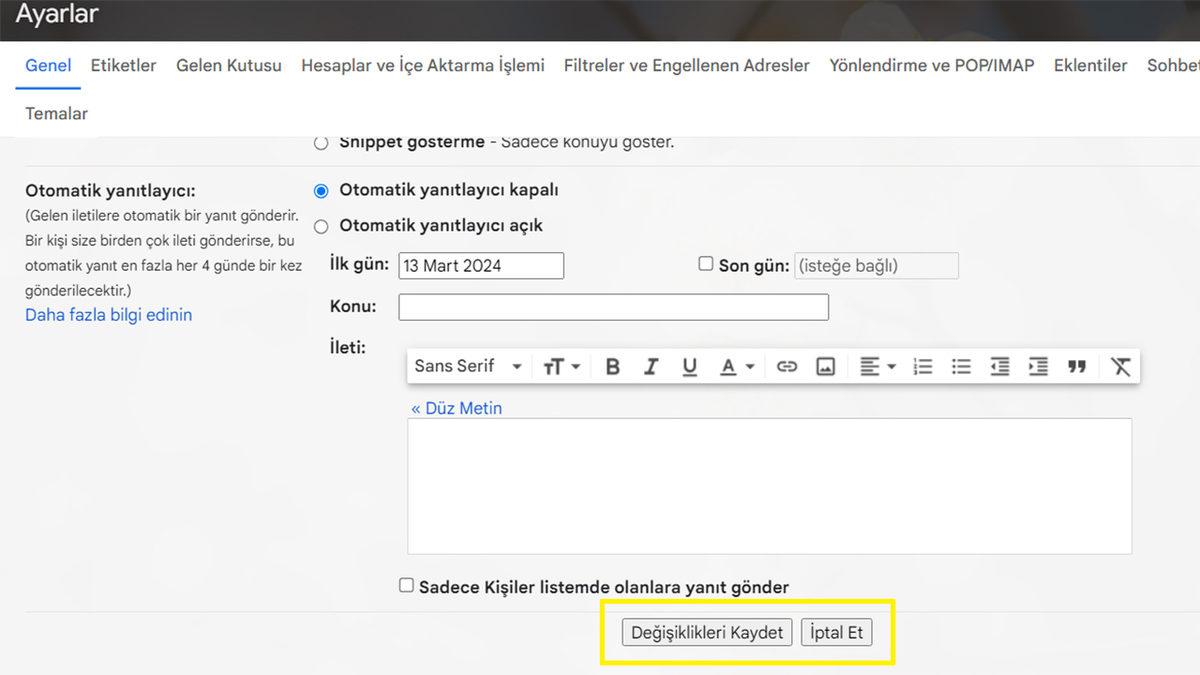Open the 'Yönlendirme ve POP/IMAP' settings tab
1200x675 pixels.
931,65
